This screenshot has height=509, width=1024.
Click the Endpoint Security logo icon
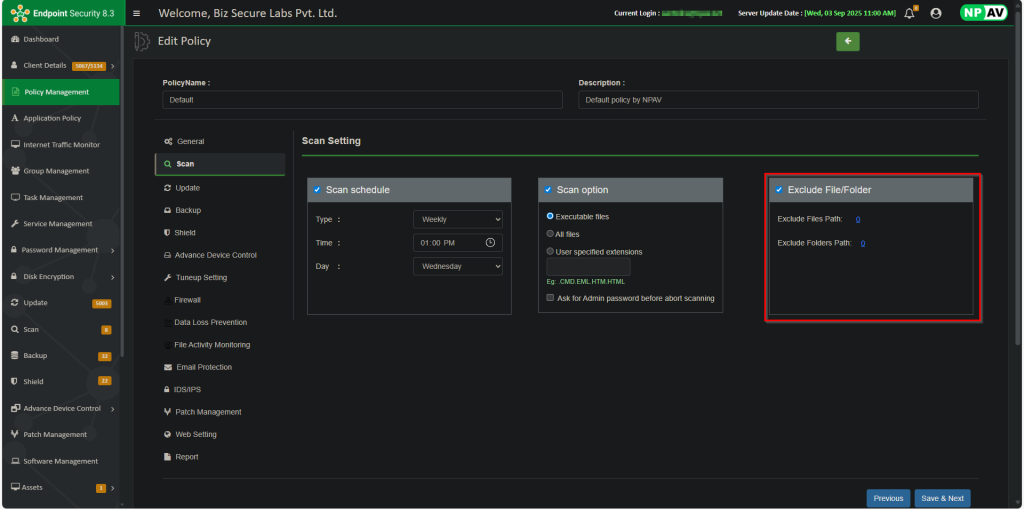pyautogui.click(x=19, y=13)
